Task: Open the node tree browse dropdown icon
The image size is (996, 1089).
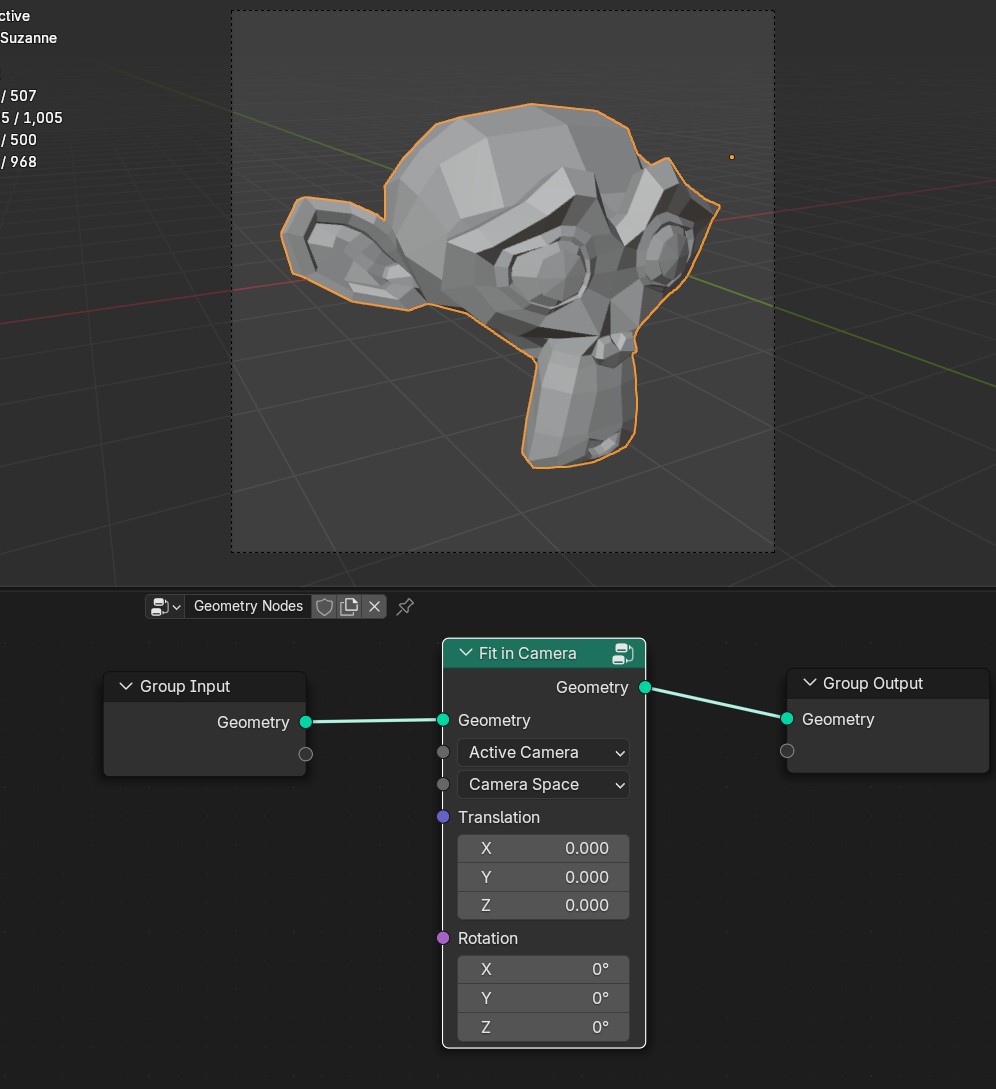Action: point(165,606)
